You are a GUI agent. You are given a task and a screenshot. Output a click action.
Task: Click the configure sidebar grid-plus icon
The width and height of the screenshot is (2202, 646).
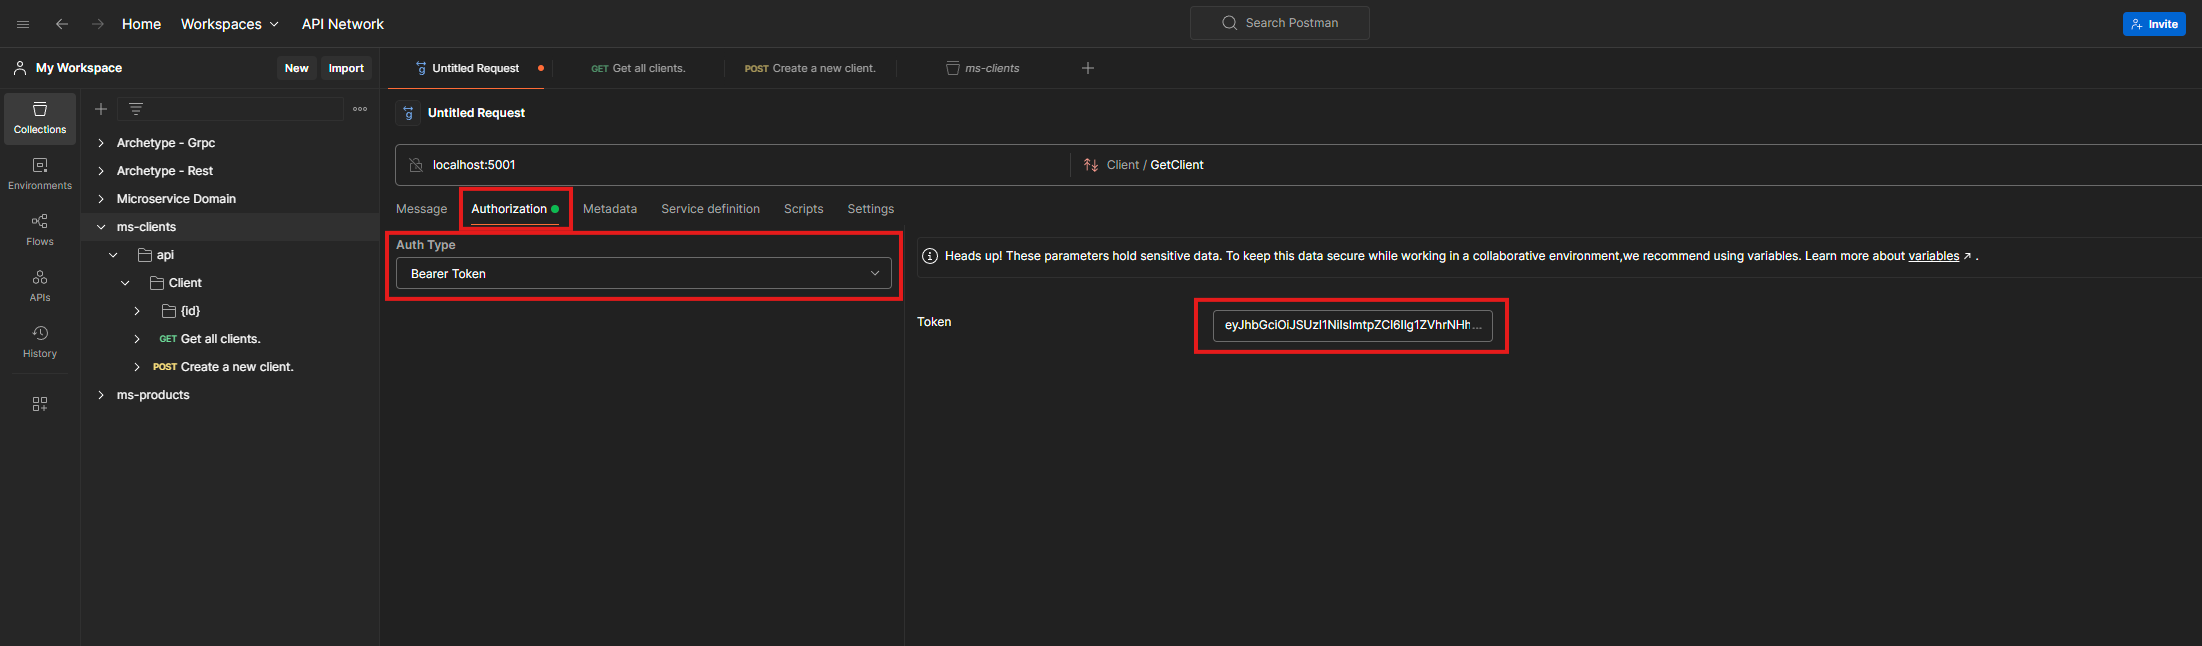pos(40,404)
